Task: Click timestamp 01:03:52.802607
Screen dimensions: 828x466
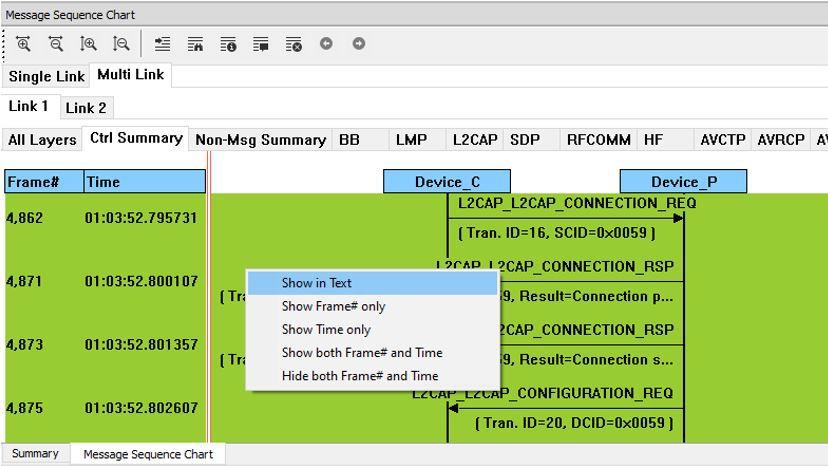Action: point(141,408)
